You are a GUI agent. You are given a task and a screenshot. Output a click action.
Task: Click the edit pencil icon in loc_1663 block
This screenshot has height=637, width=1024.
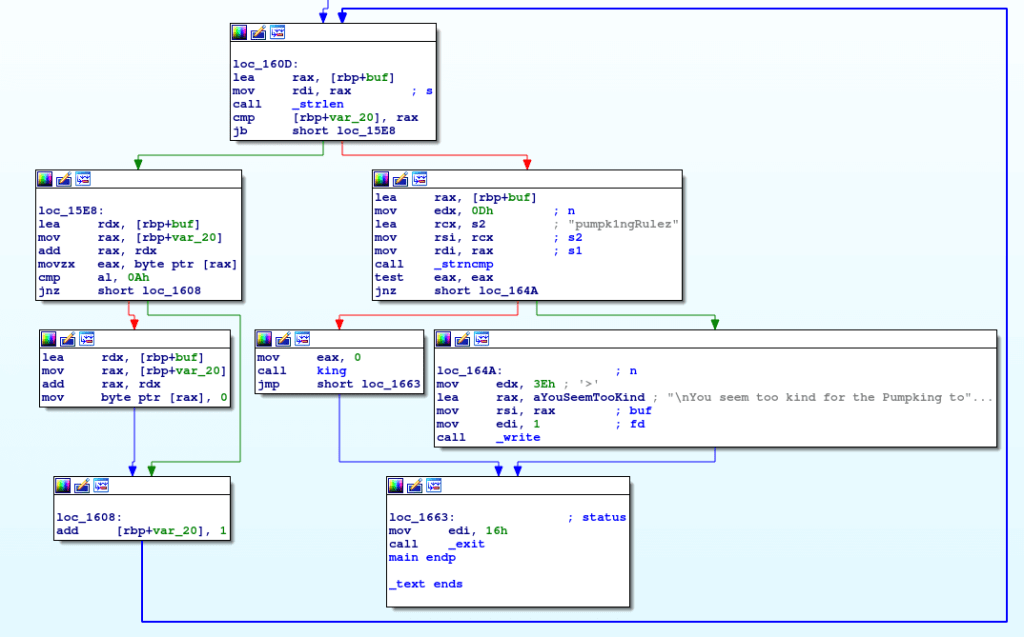415,485
